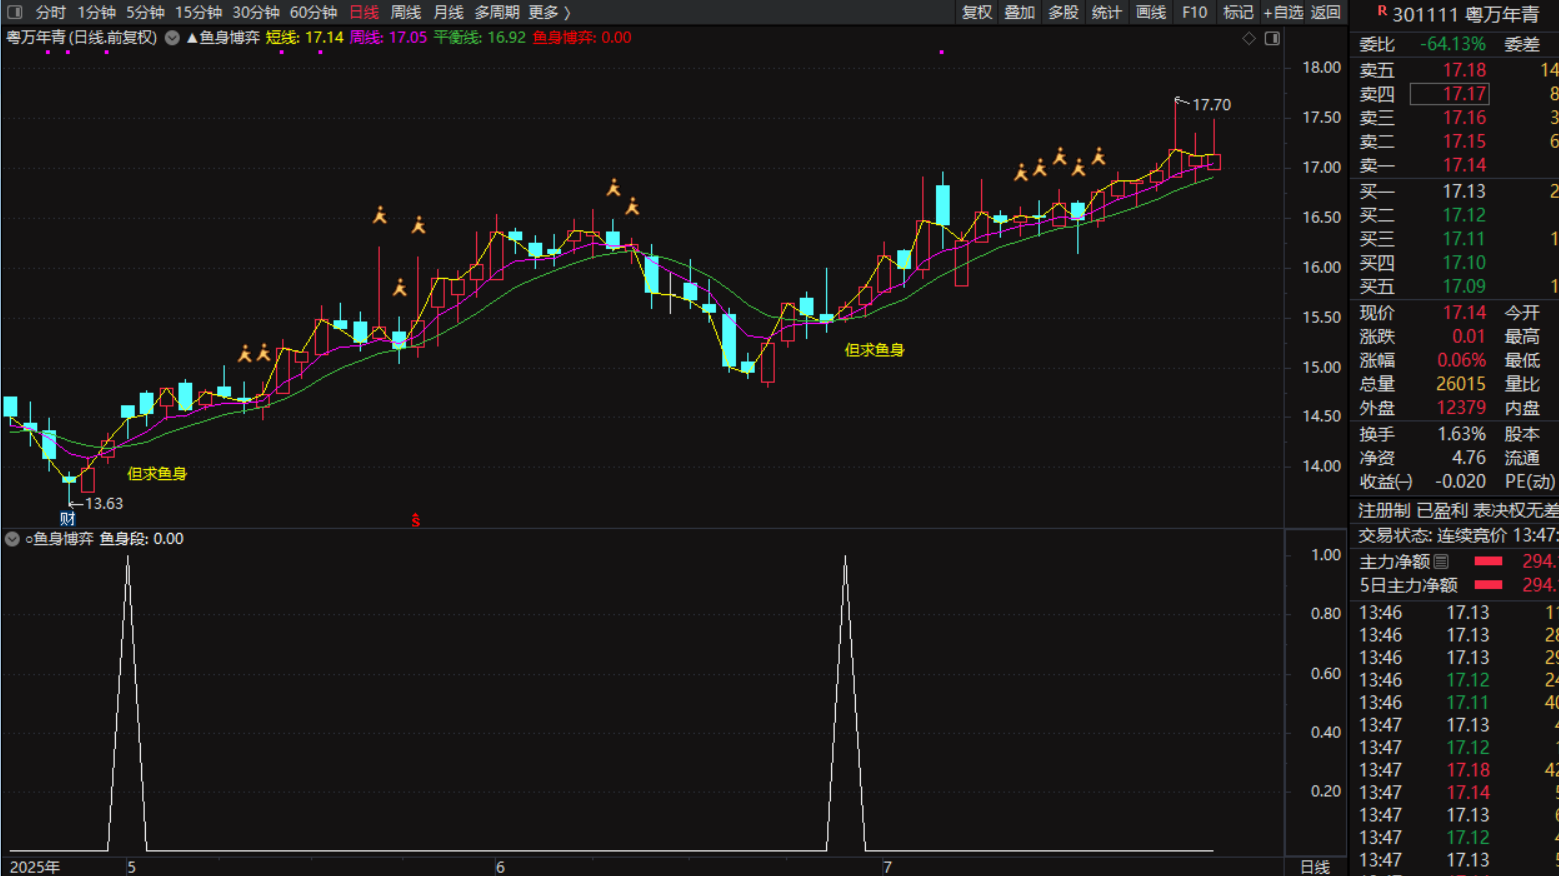Open the 标记 mark tool
Screen dimensions: 1559x876
(x=1237, y=12)
